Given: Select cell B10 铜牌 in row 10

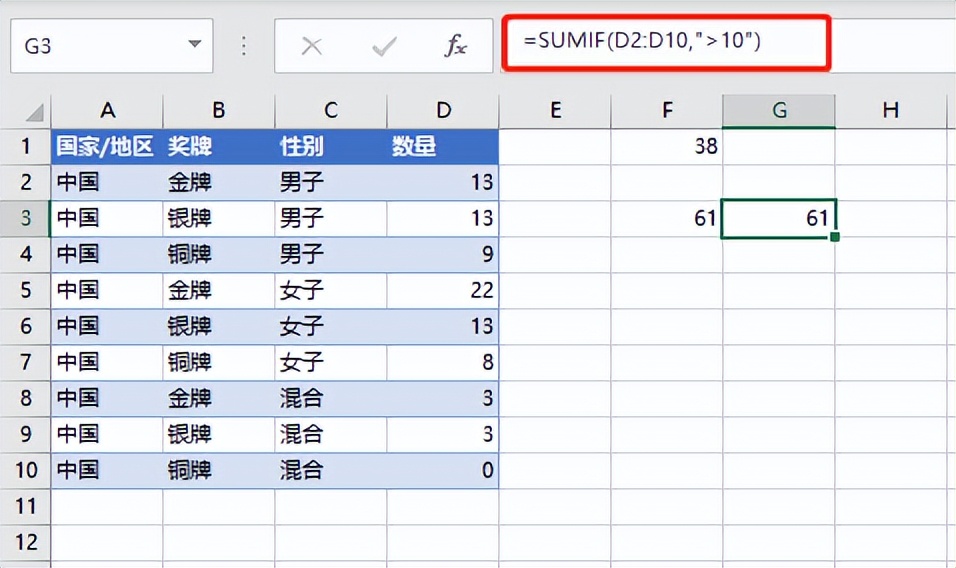Looking at the screenshot, I should pyautogui.click(x=219, y=470).
